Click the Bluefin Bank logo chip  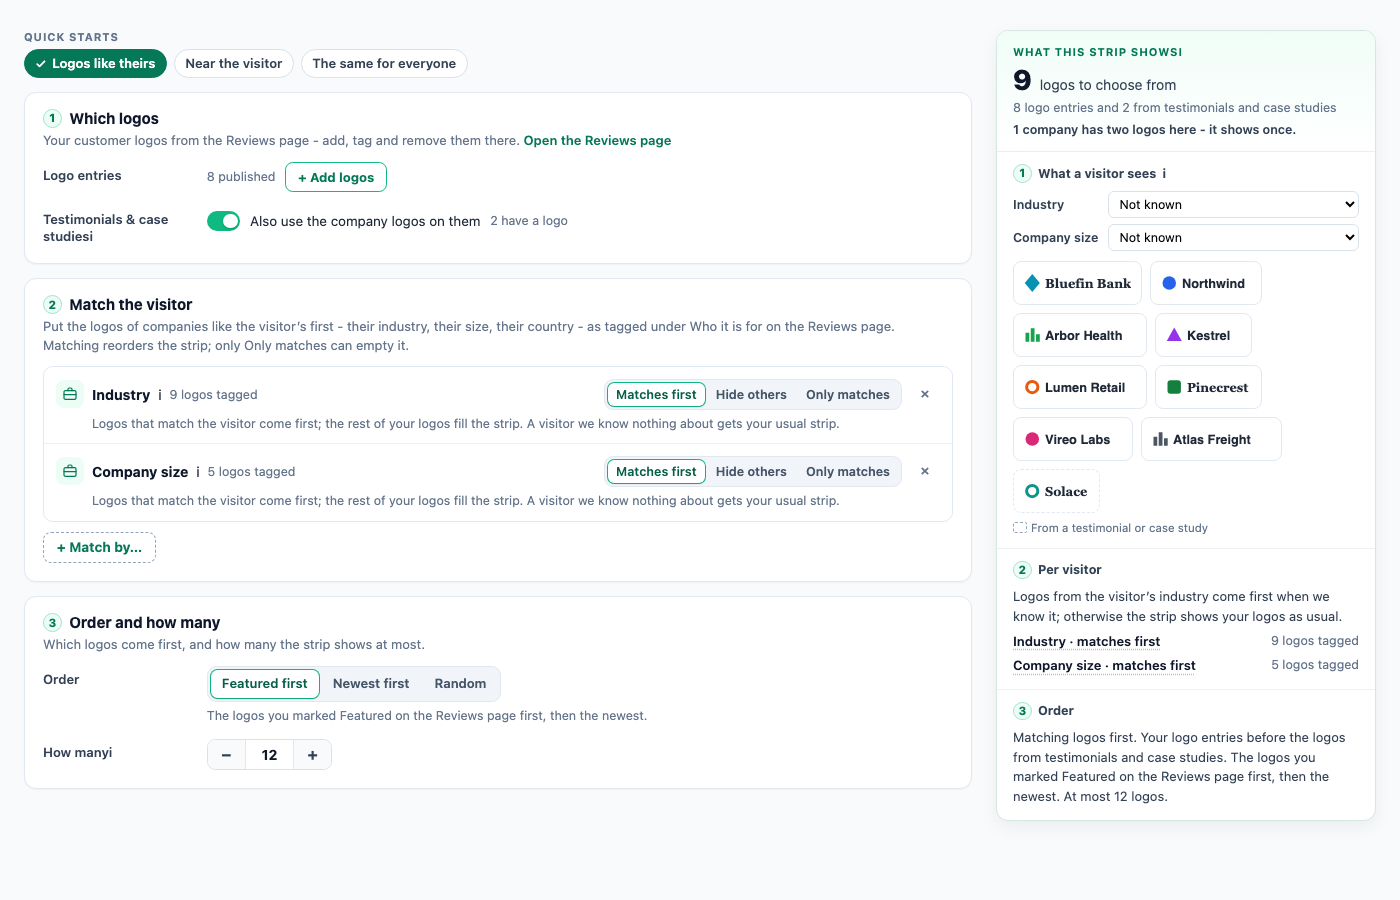click(1077, 283)
